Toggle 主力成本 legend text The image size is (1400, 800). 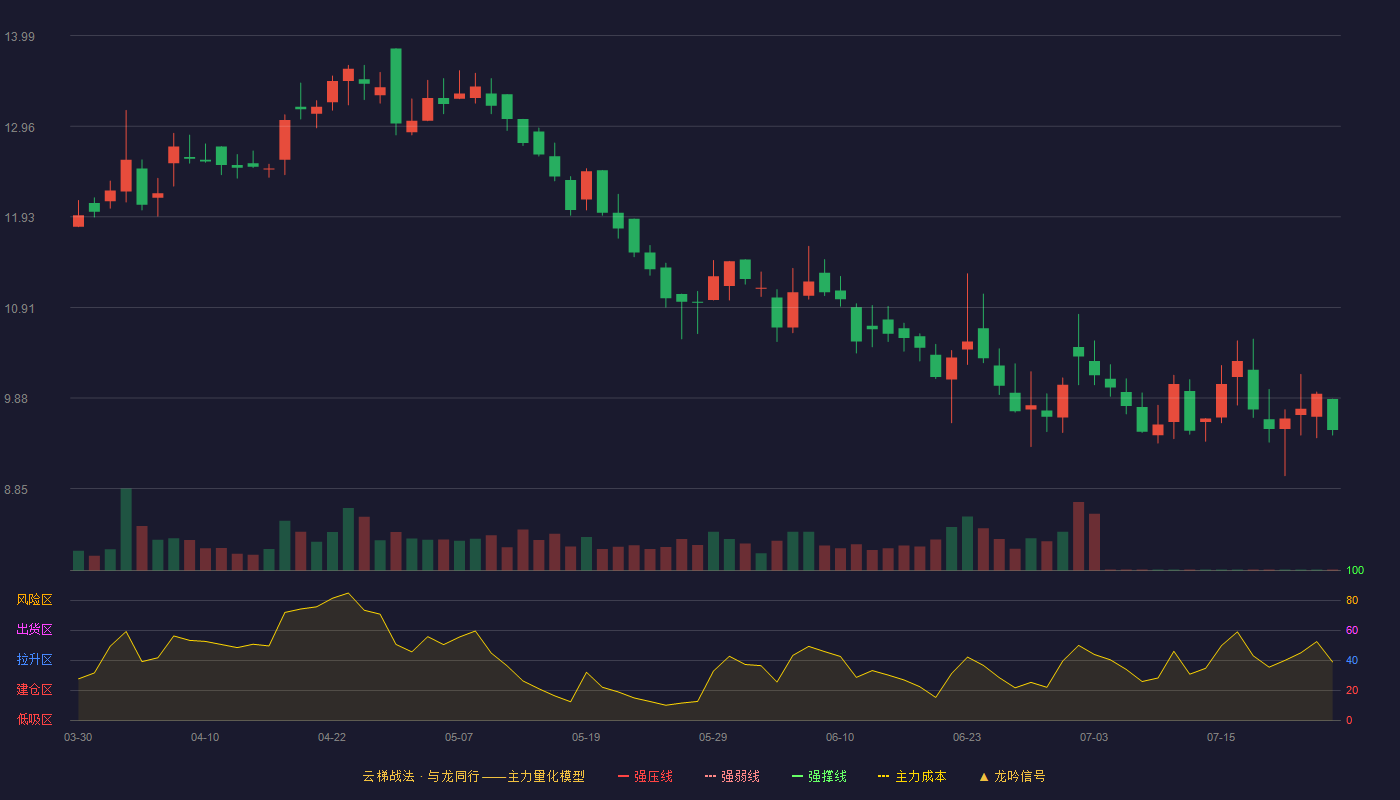pyautogui.click(x=920, y=776)
